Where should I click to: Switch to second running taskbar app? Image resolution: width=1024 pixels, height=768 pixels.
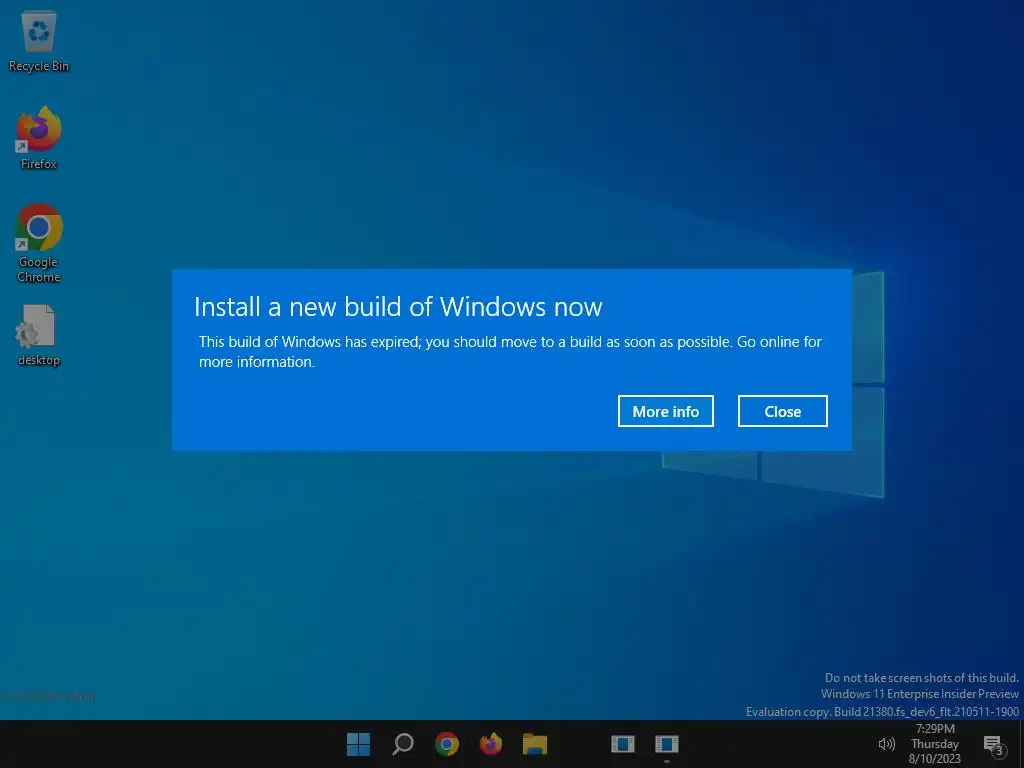click(667, 744)
